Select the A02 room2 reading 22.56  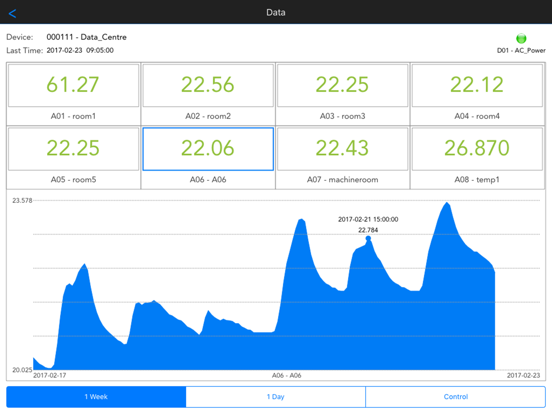[x=208, y=85]
